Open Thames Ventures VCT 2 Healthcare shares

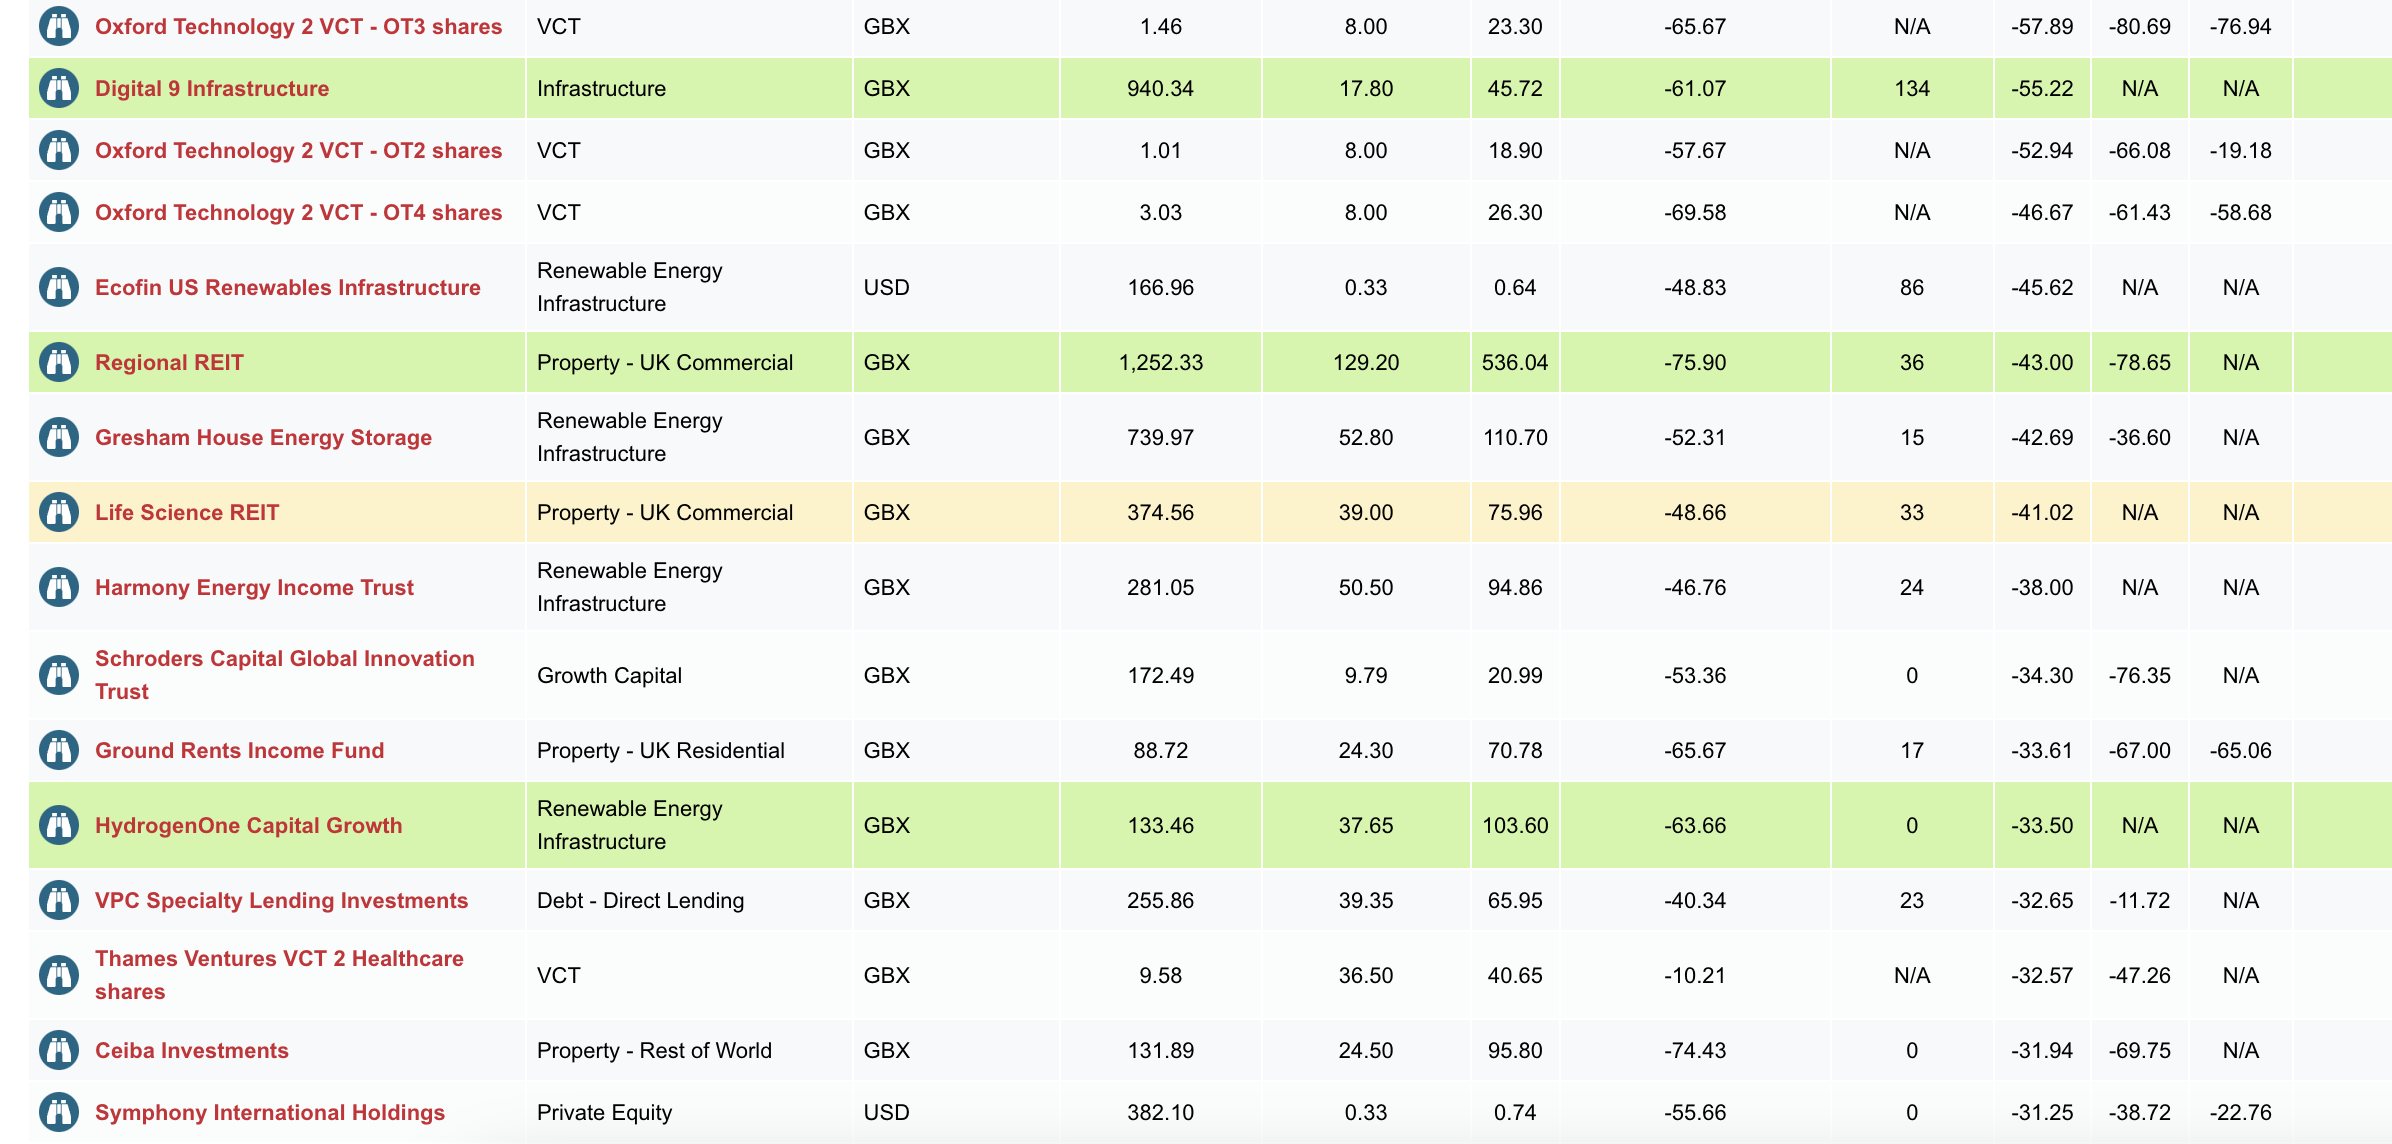pyautogui.click(x=279, y=975)
